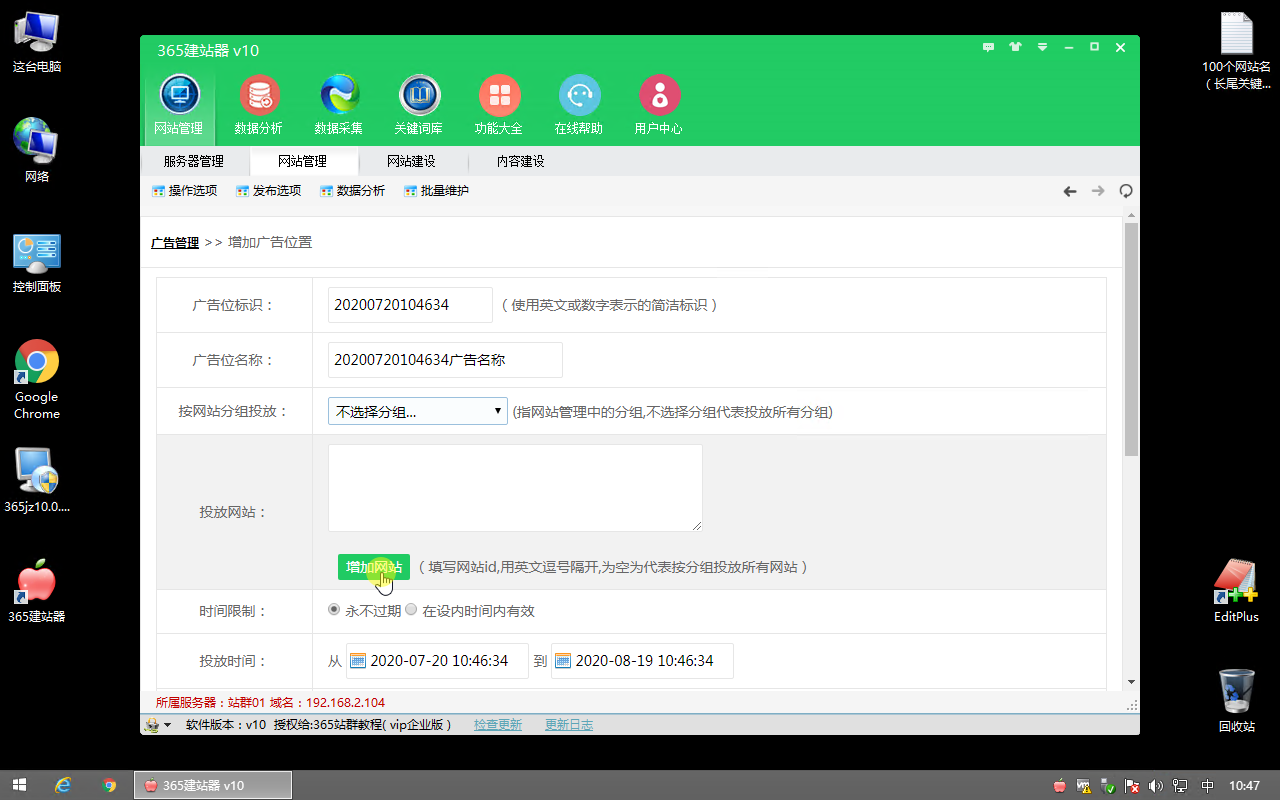This screenshot has width=1280, height=800.
Task: Switch to the 网站建设 tab
Action: coord(411,161)
